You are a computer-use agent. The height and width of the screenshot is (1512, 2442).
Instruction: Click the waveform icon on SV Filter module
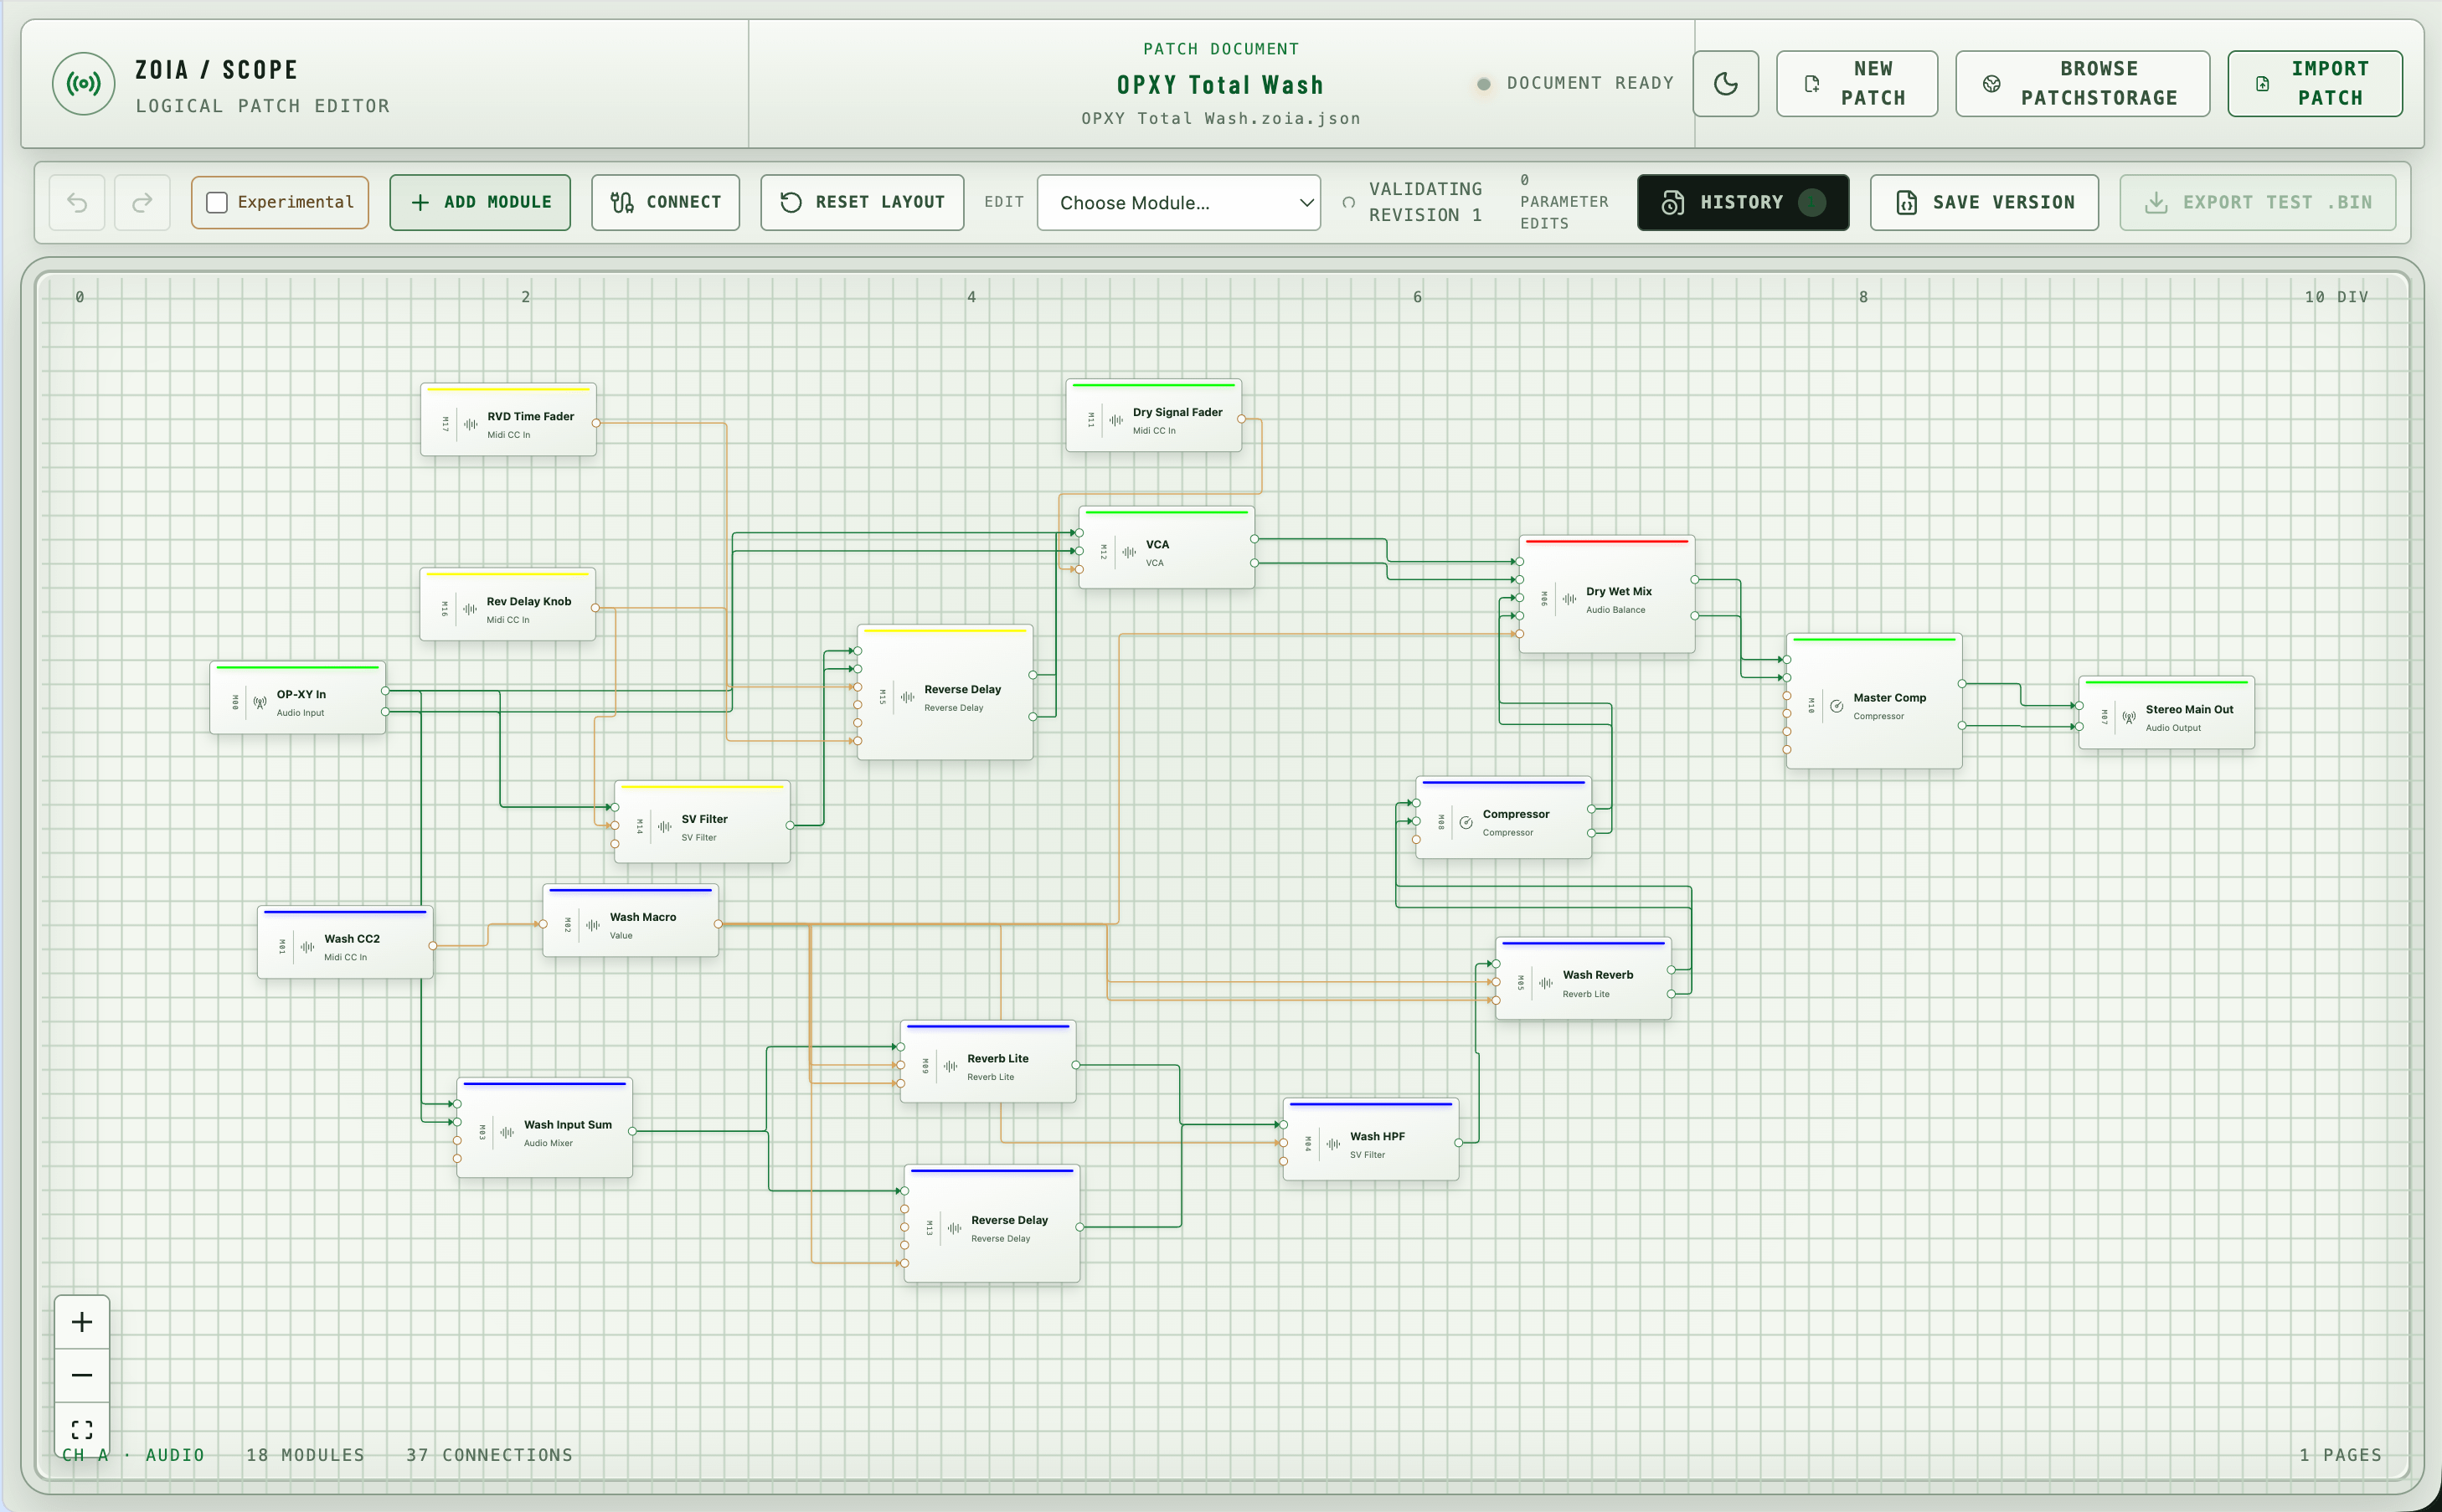pyautogui.click(x=665, y=827)
